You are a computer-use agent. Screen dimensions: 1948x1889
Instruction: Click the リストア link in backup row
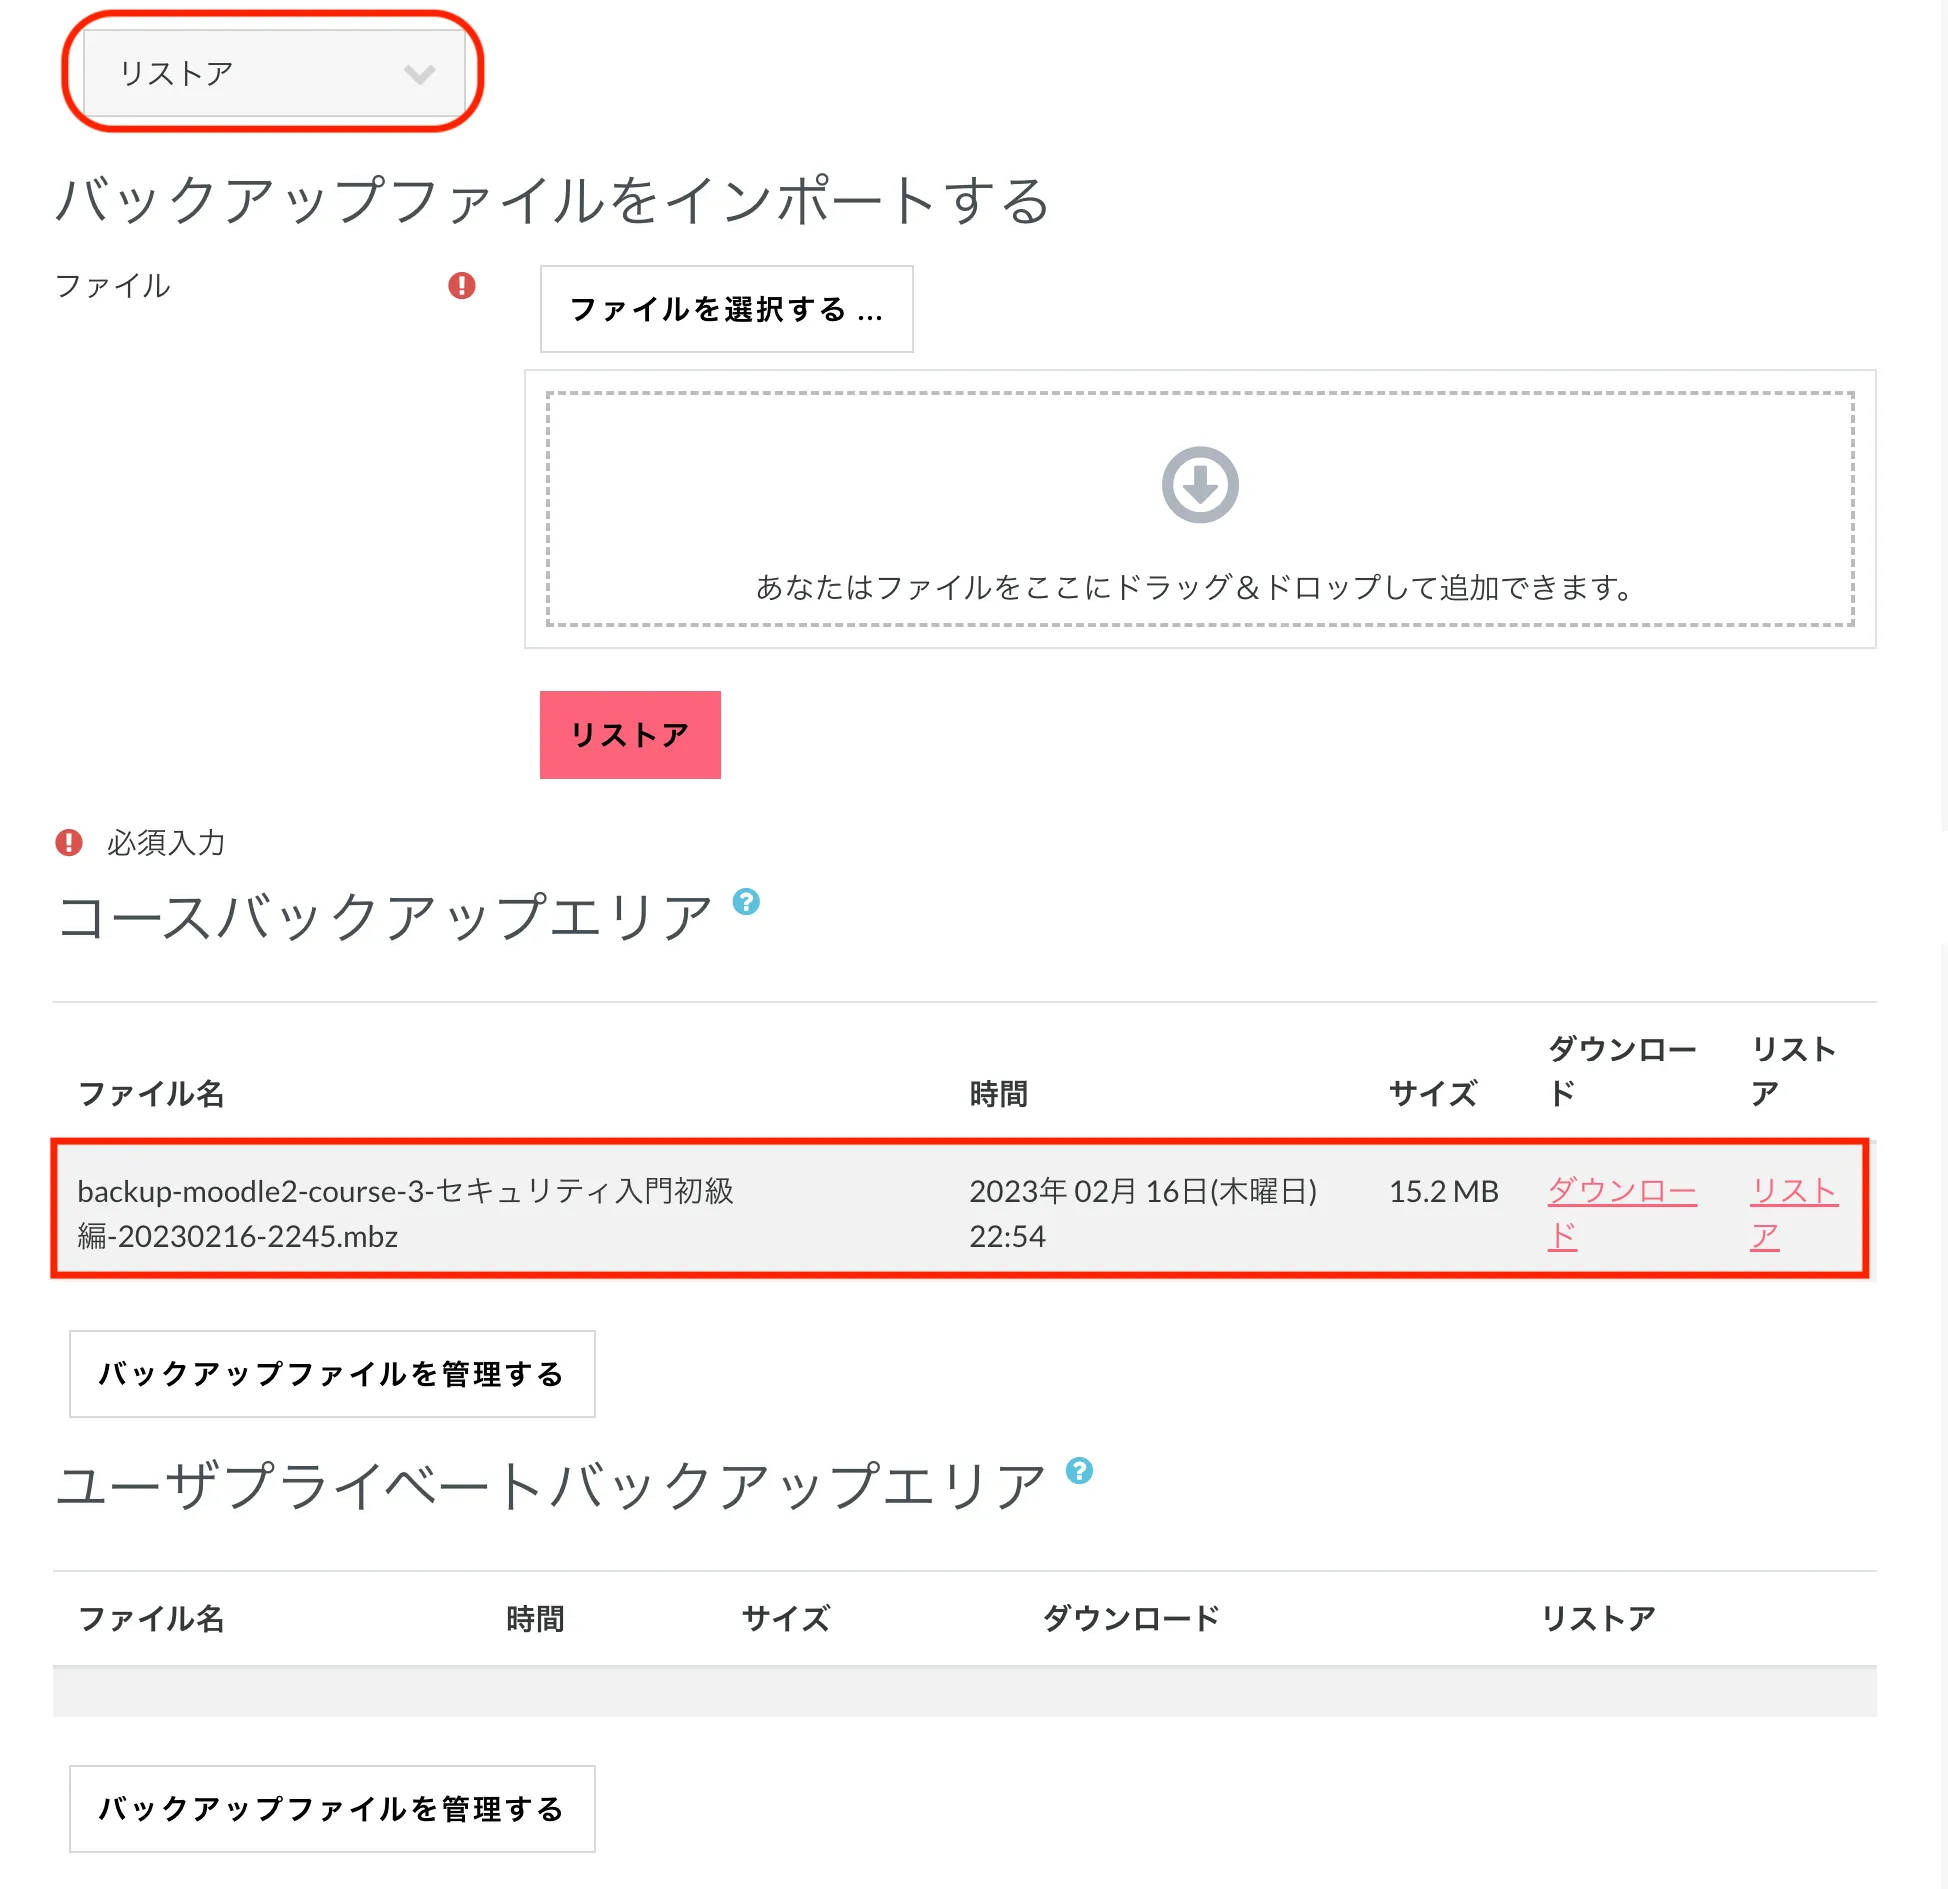1793,1192
